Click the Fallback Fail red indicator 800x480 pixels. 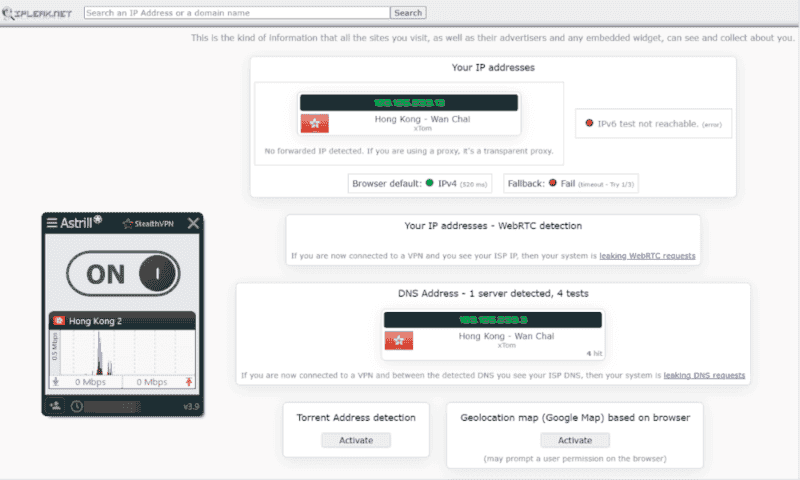(553, 183)
